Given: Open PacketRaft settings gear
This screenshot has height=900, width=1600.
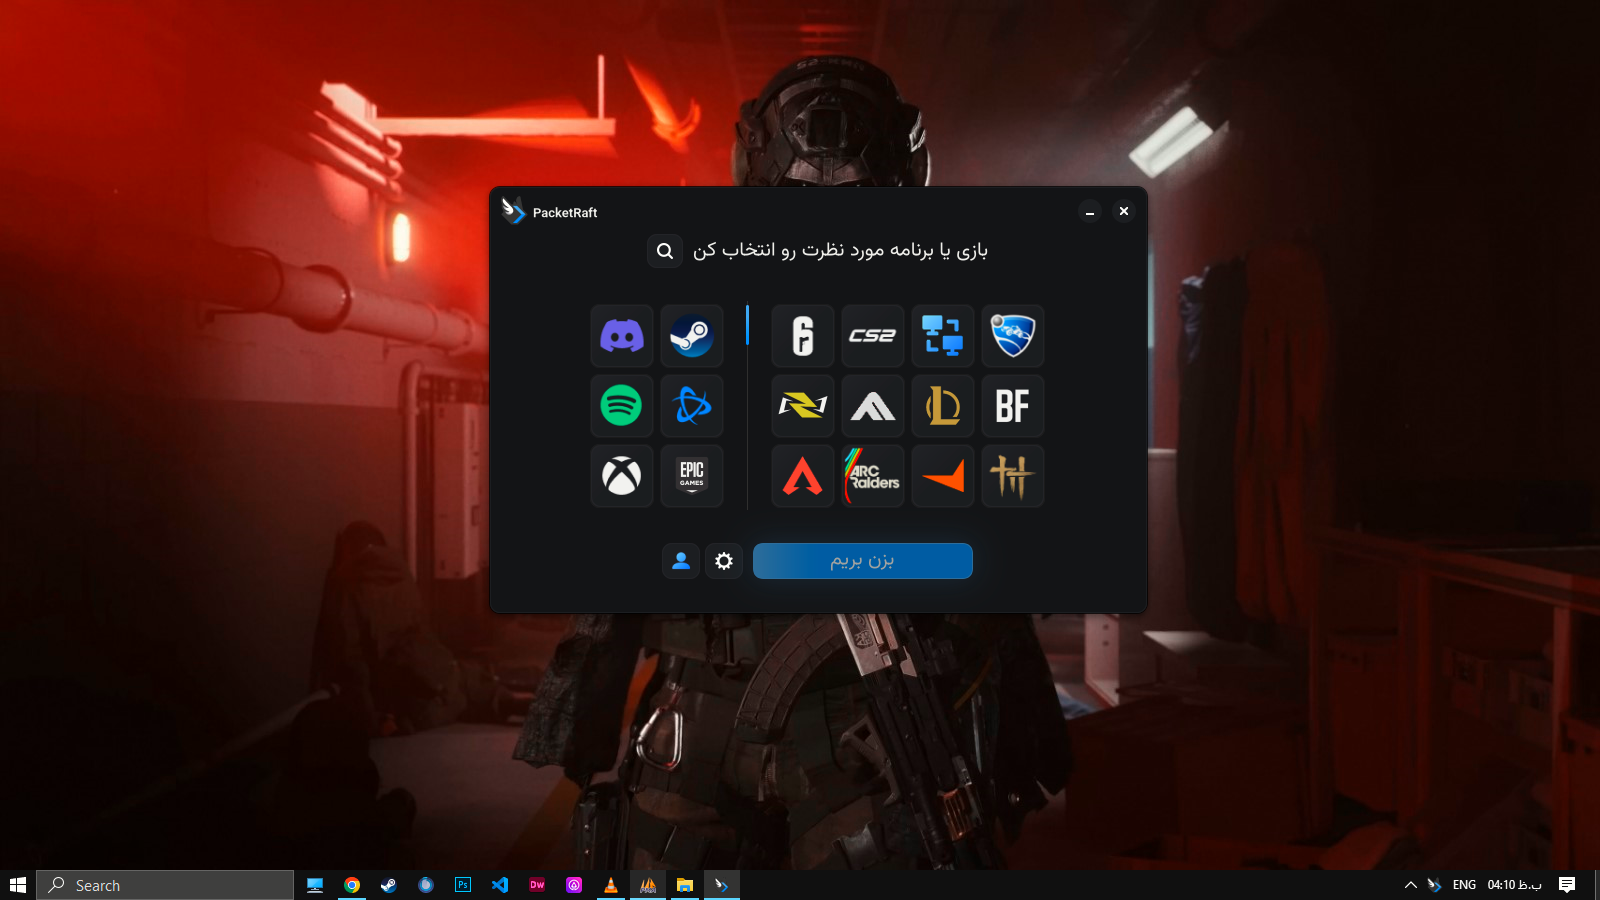Looking at the screenshot, I should 724,561.
